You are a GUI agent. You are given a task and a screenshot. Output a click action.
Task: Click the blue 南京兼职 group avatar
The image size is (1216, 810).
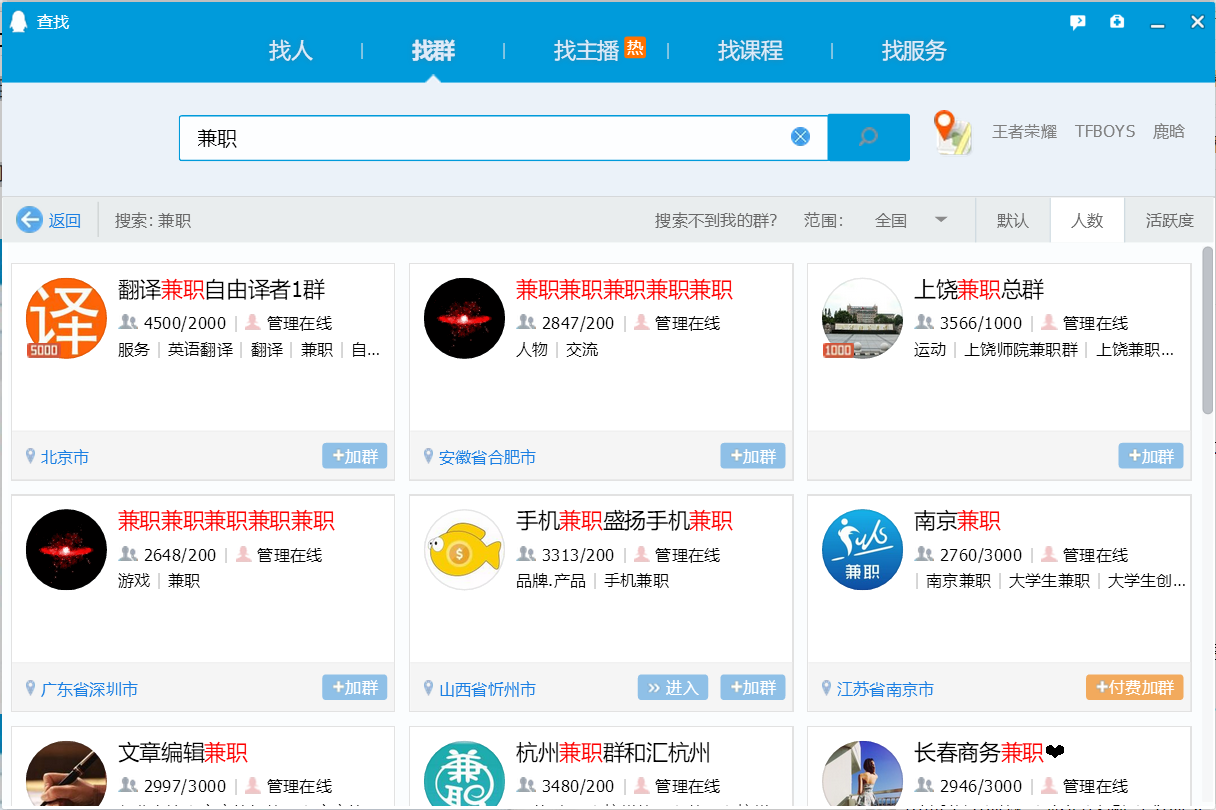[x=862, y=550]
